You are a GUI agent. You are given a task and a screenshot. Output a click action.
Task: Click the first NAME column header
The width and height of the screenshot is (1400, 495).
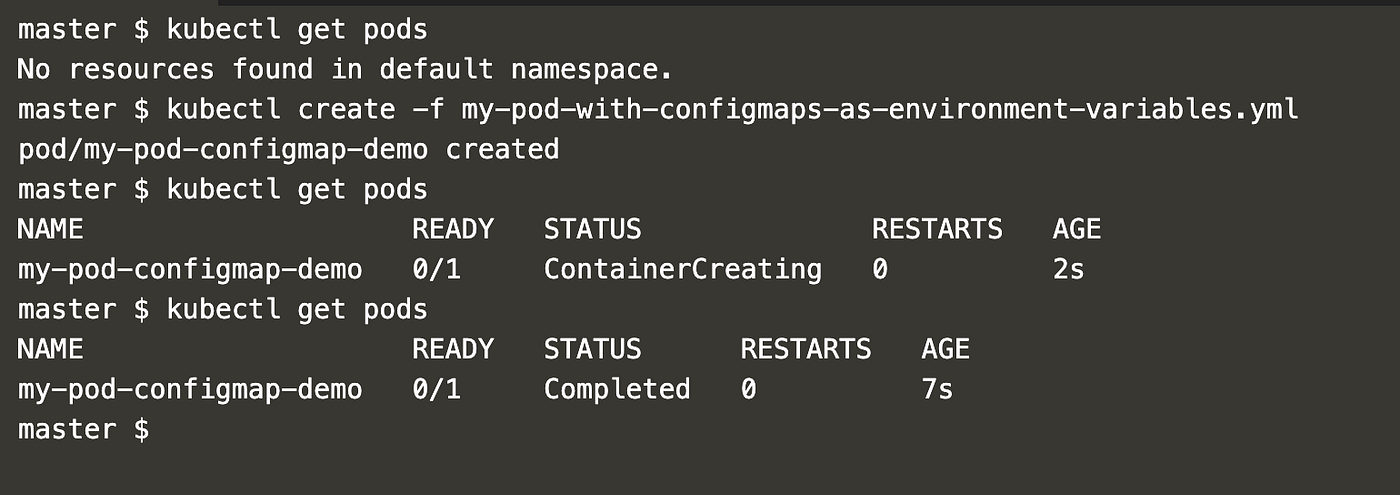coord(51,229)
